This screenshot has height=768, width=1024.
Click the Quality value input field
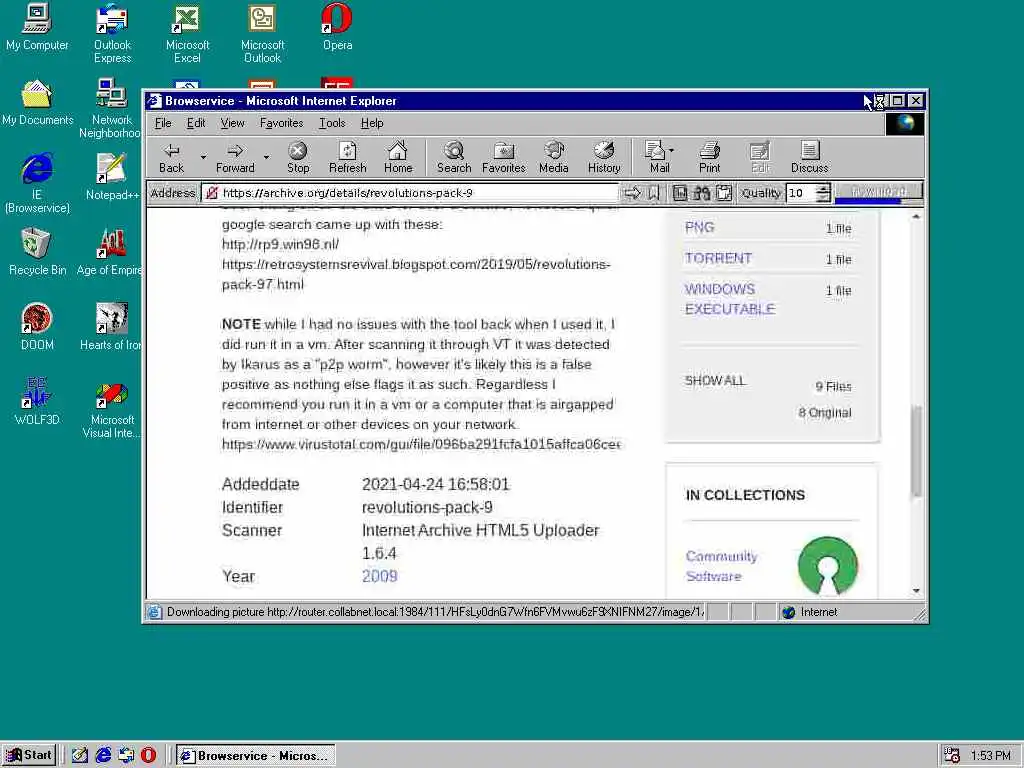coord(801,193)
